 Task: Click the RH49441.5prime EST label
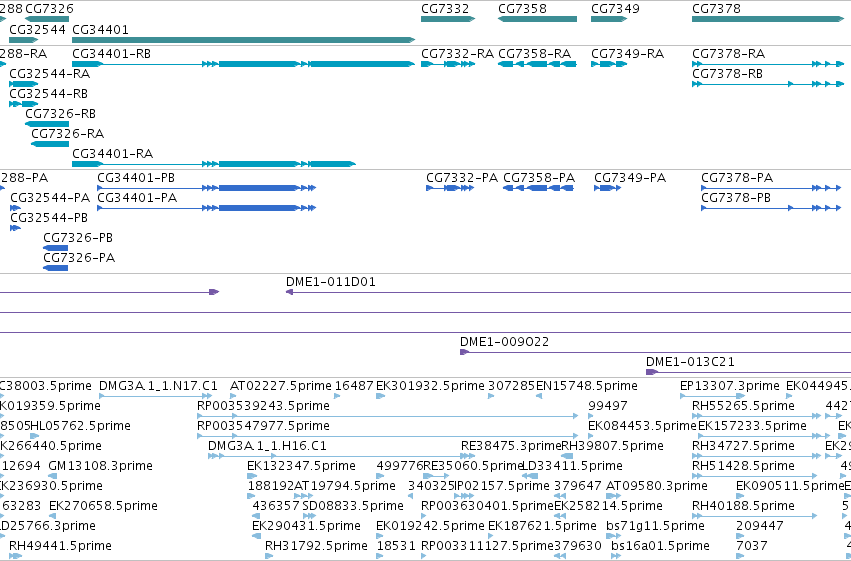(60, 546)
